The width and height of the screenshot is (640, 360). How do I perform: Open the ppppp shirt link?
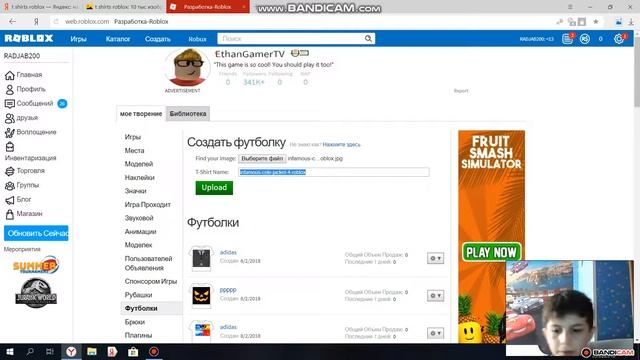[x=228, y=289]
